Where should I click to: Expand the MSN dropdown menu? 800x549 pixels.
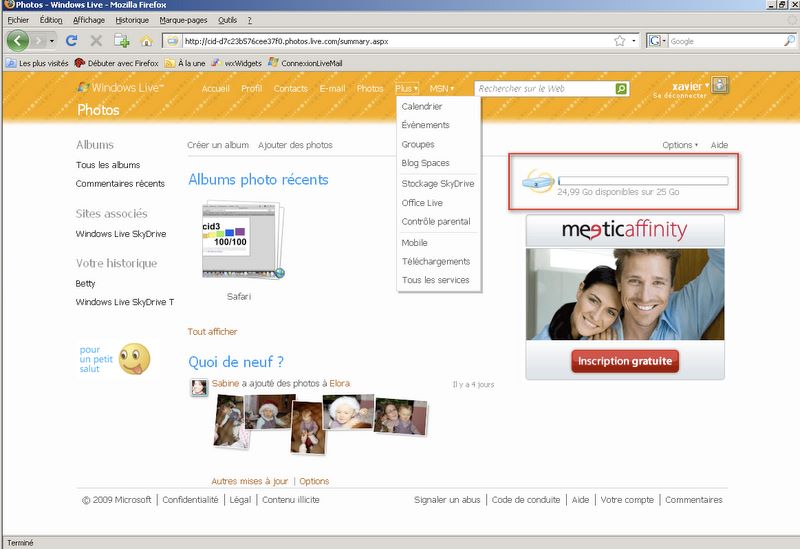click(x=441, y=88)
